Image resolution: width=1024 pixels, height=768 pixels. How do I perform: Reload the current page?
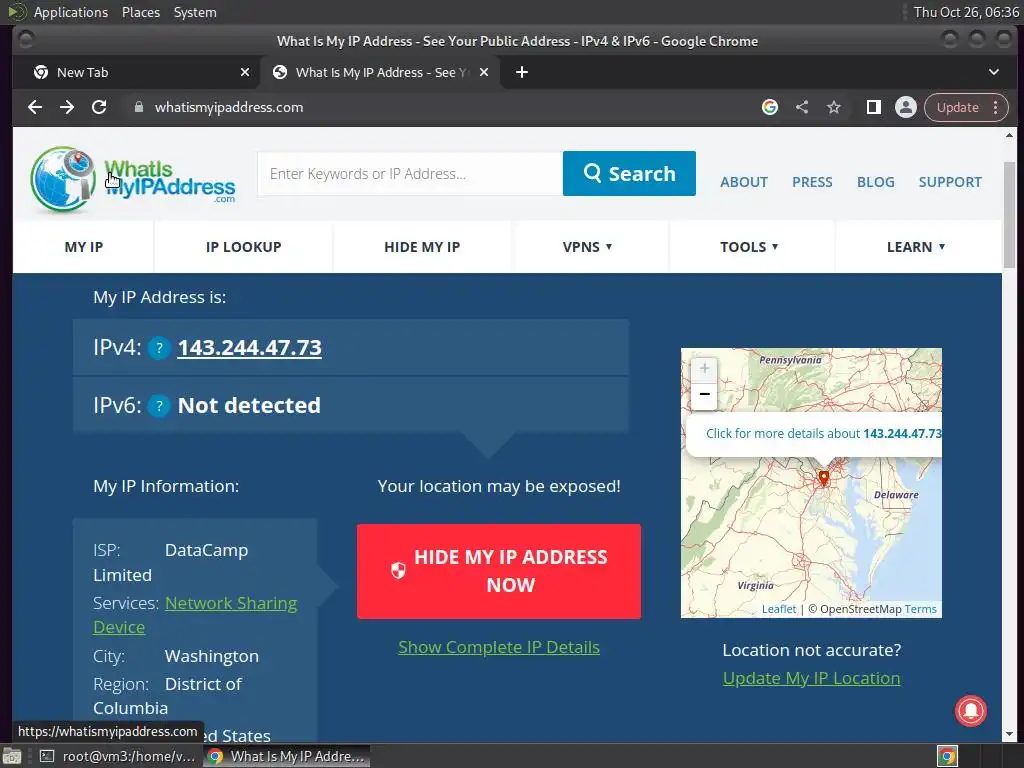click(99, 107)
